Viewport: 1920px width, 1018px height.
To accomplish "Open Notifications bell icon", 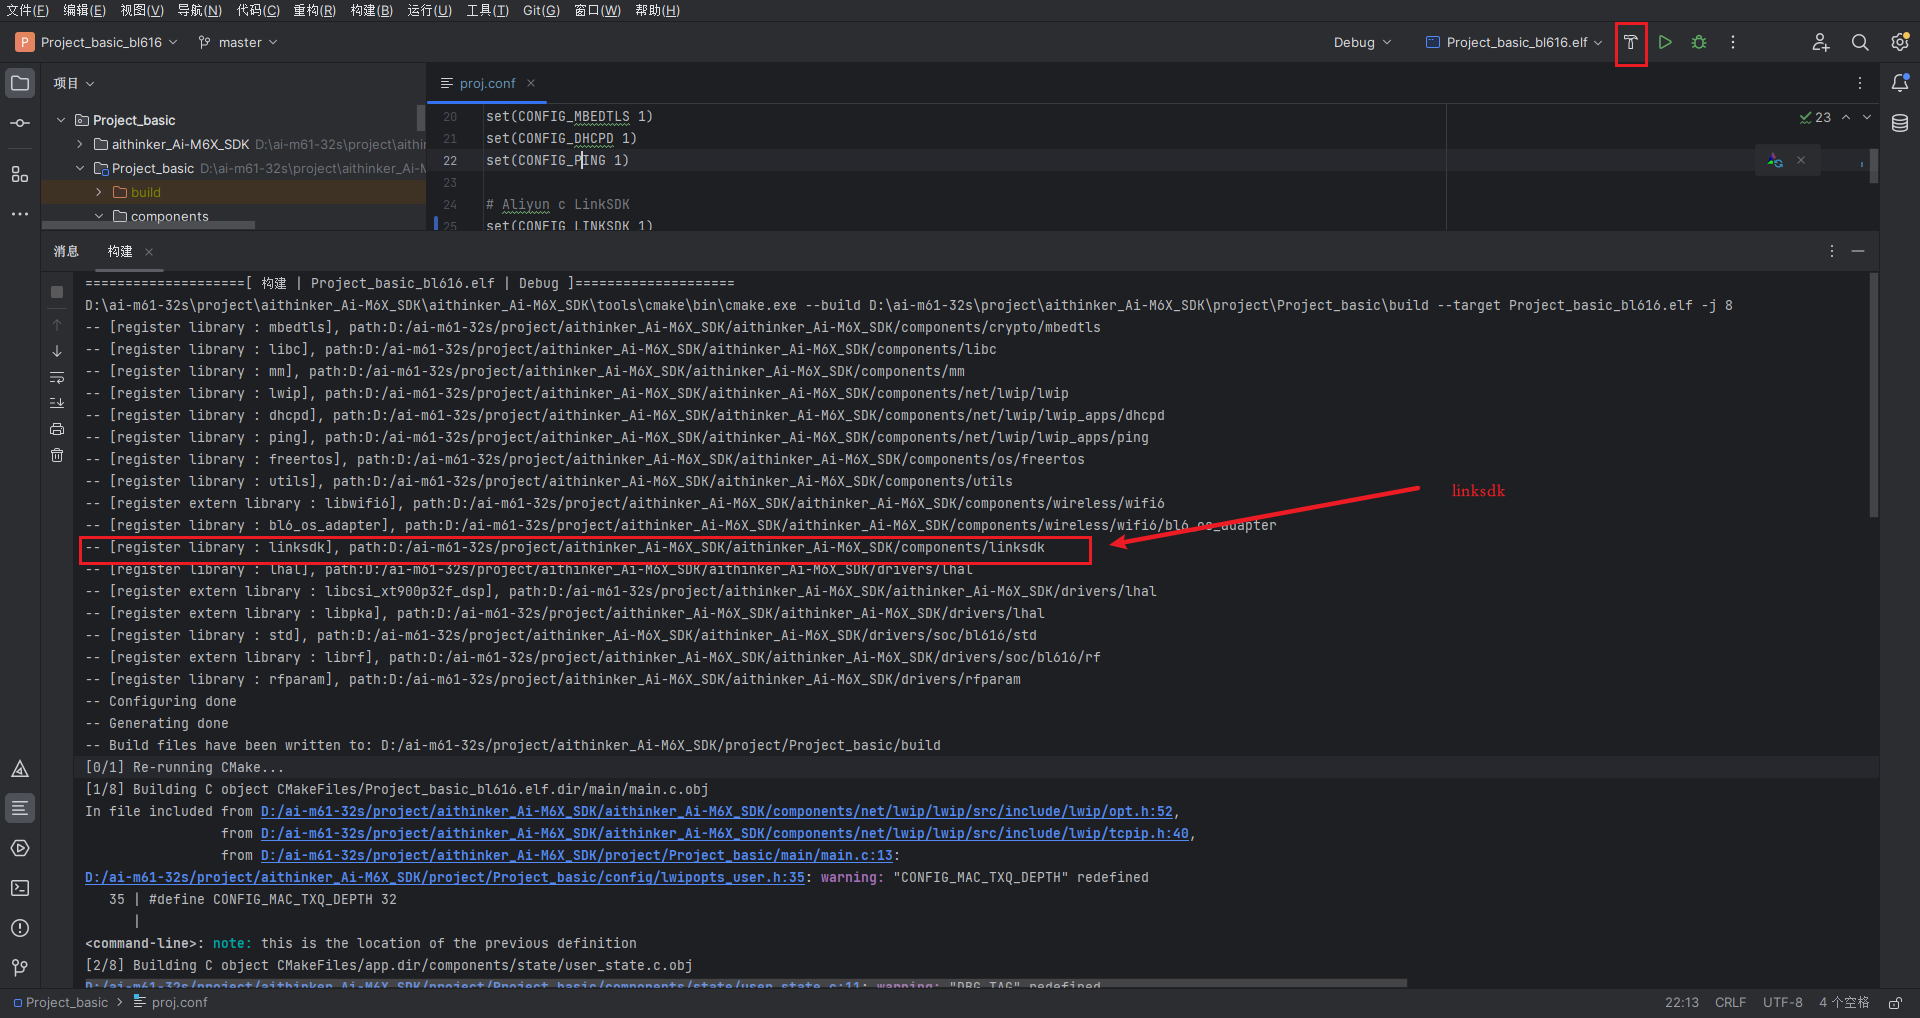I will click(x=1900, y=83).
